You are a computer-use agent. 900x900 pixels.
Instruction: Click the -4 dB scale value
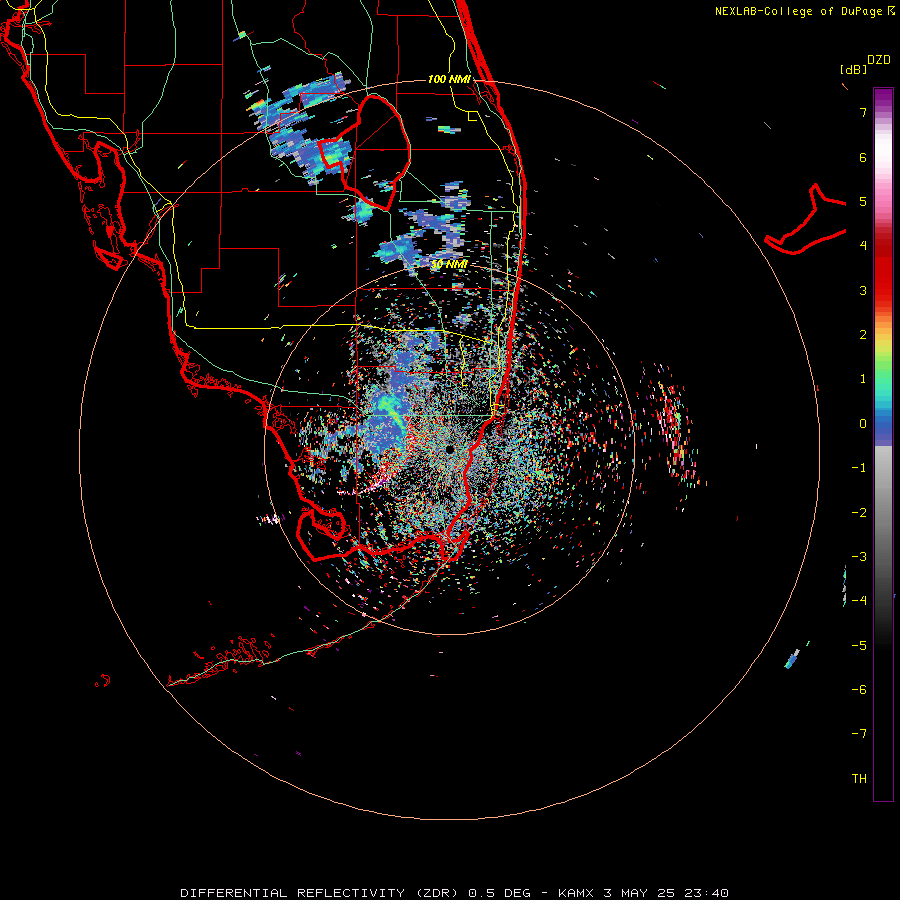[859, 601]
